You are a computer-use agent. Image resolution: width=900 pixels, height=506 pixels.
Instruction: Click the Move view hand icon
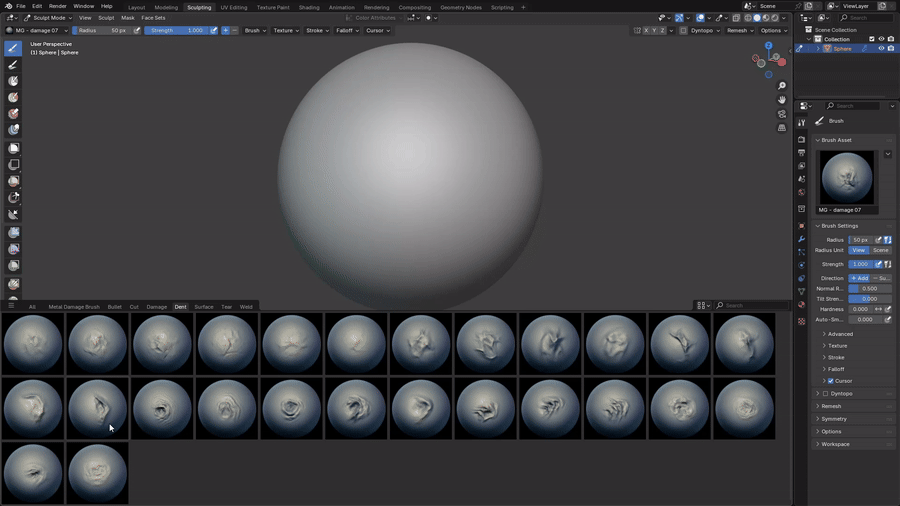coord(782,100)
